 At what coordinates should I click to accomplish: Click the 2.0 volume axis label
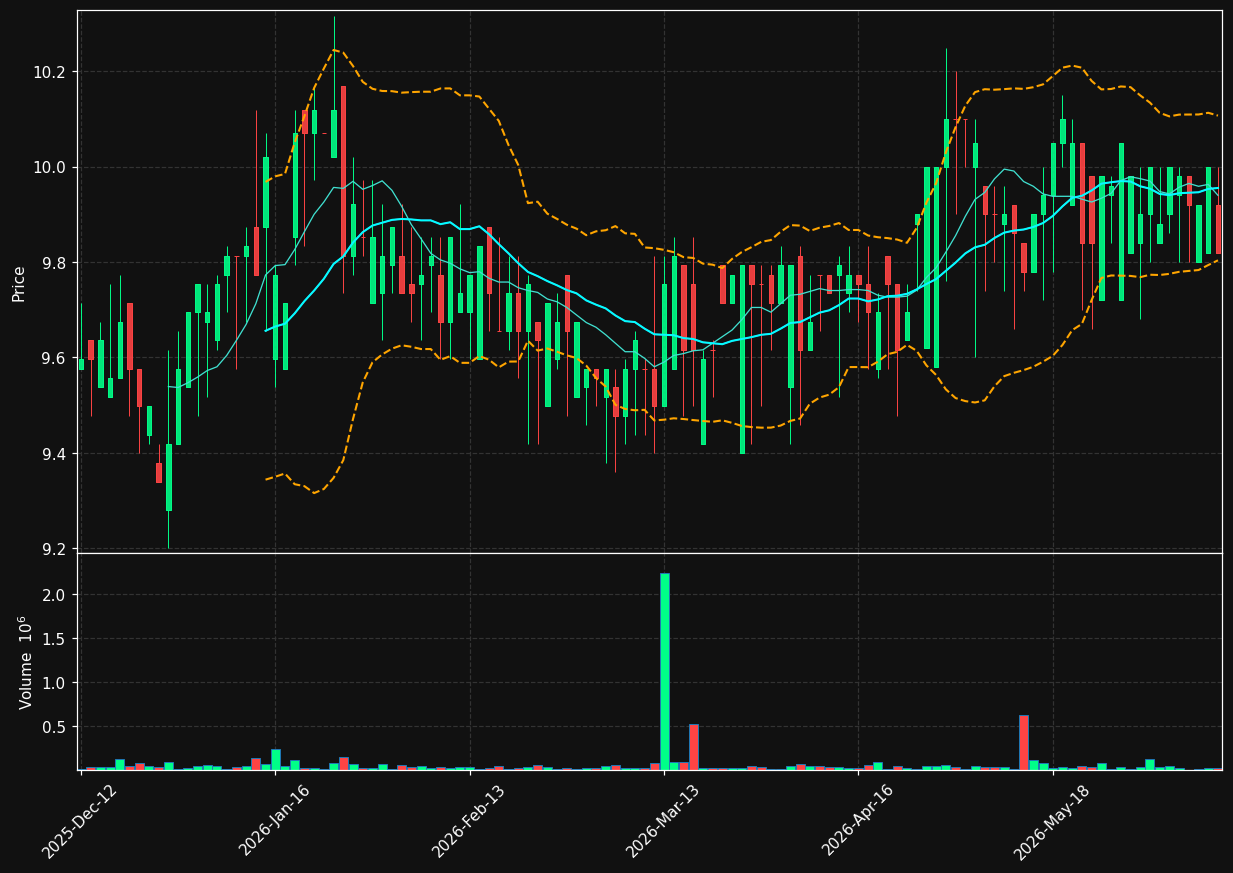click(55, 595)
